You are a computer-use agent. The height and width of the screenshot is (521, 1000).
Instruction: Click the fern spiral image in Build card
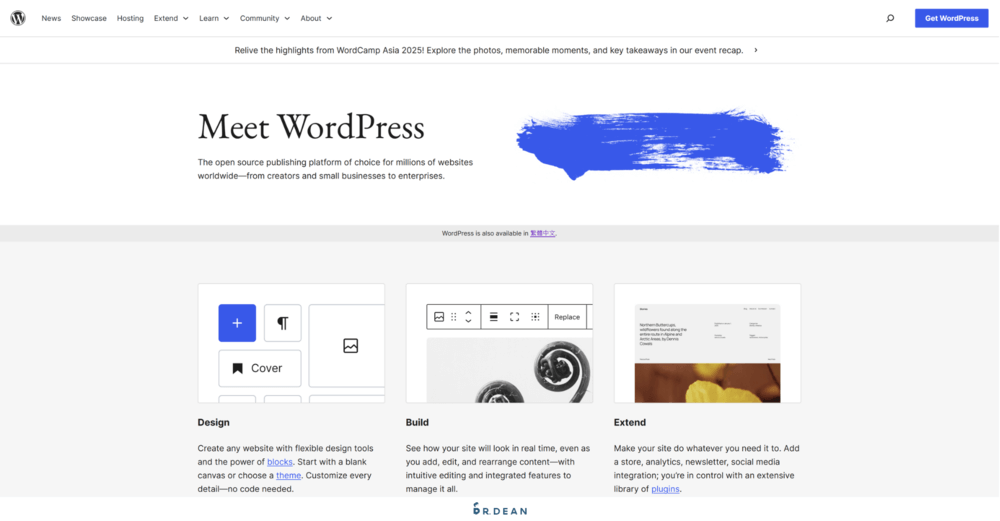[x=510, y=371]
